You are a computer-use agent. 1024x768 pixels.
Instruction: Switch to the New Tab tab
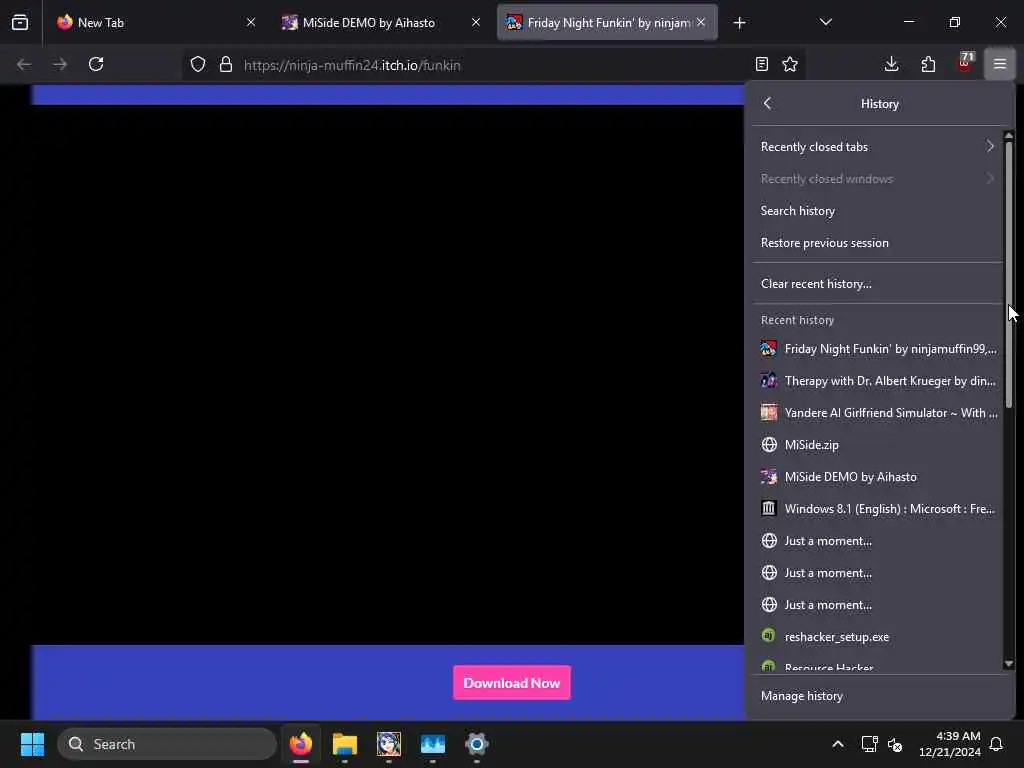pyautogui.click(x=155, y=22)
